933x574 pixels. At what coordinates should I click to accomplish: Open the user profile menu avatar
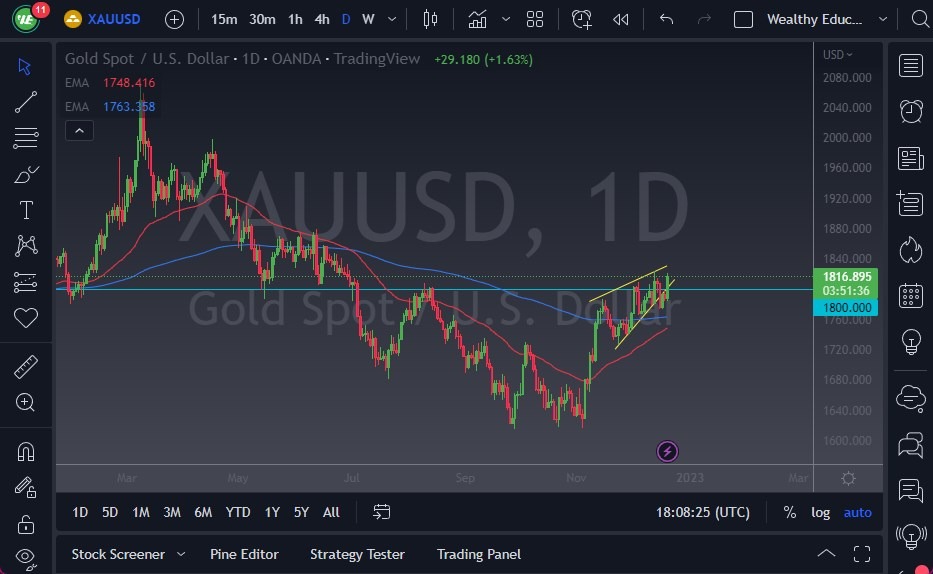[26, 19]
